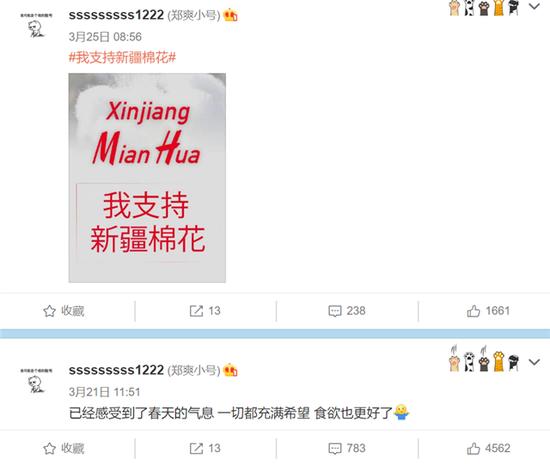Click the crown membership badge on the first post

[230, 15]
